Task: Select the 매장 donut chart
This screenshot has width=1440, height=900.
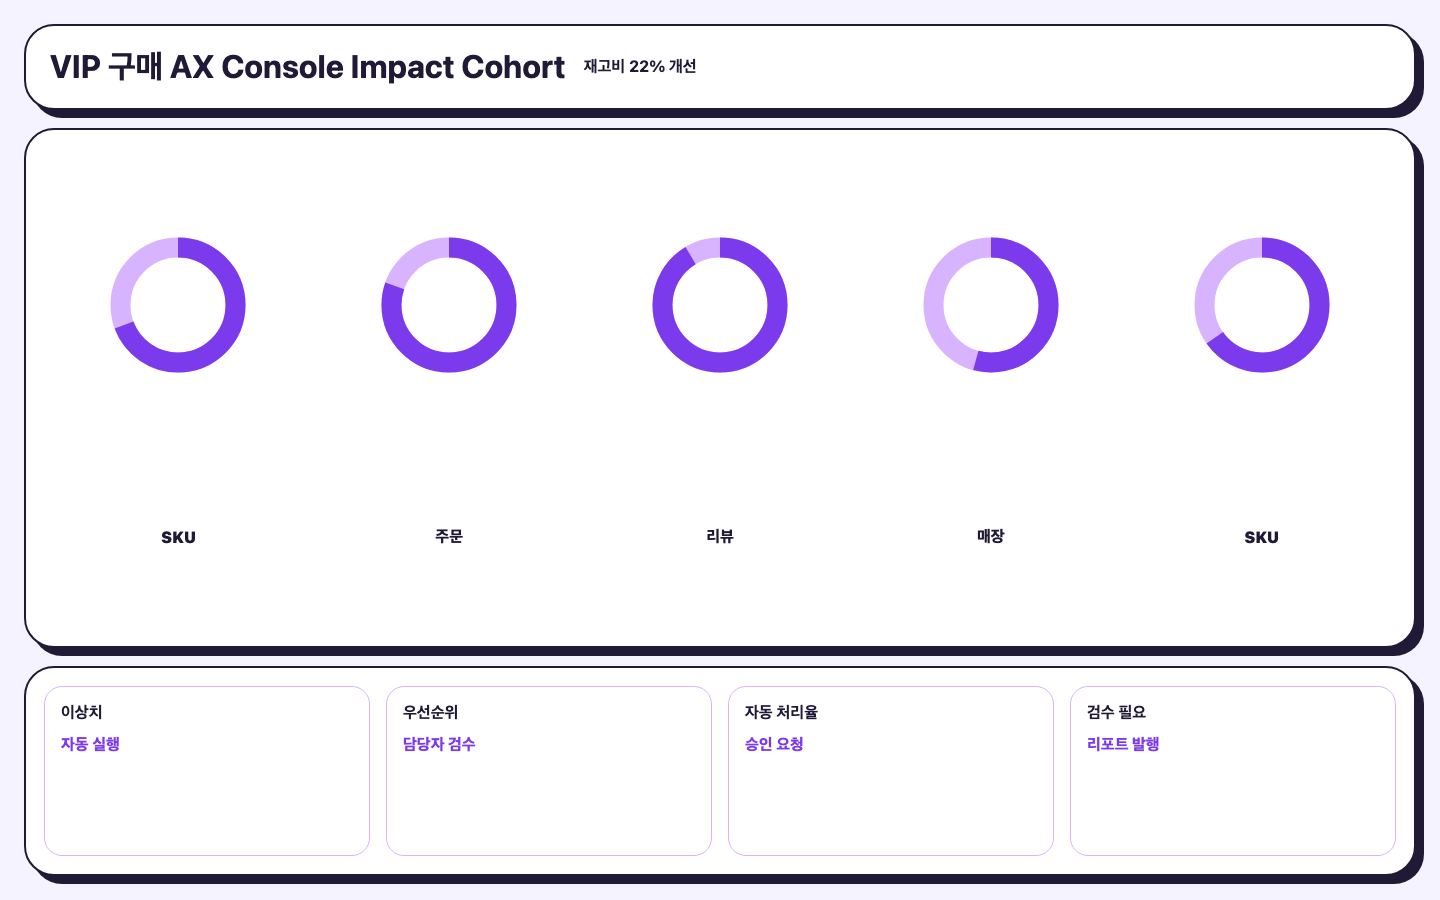Action: point(991,305)
